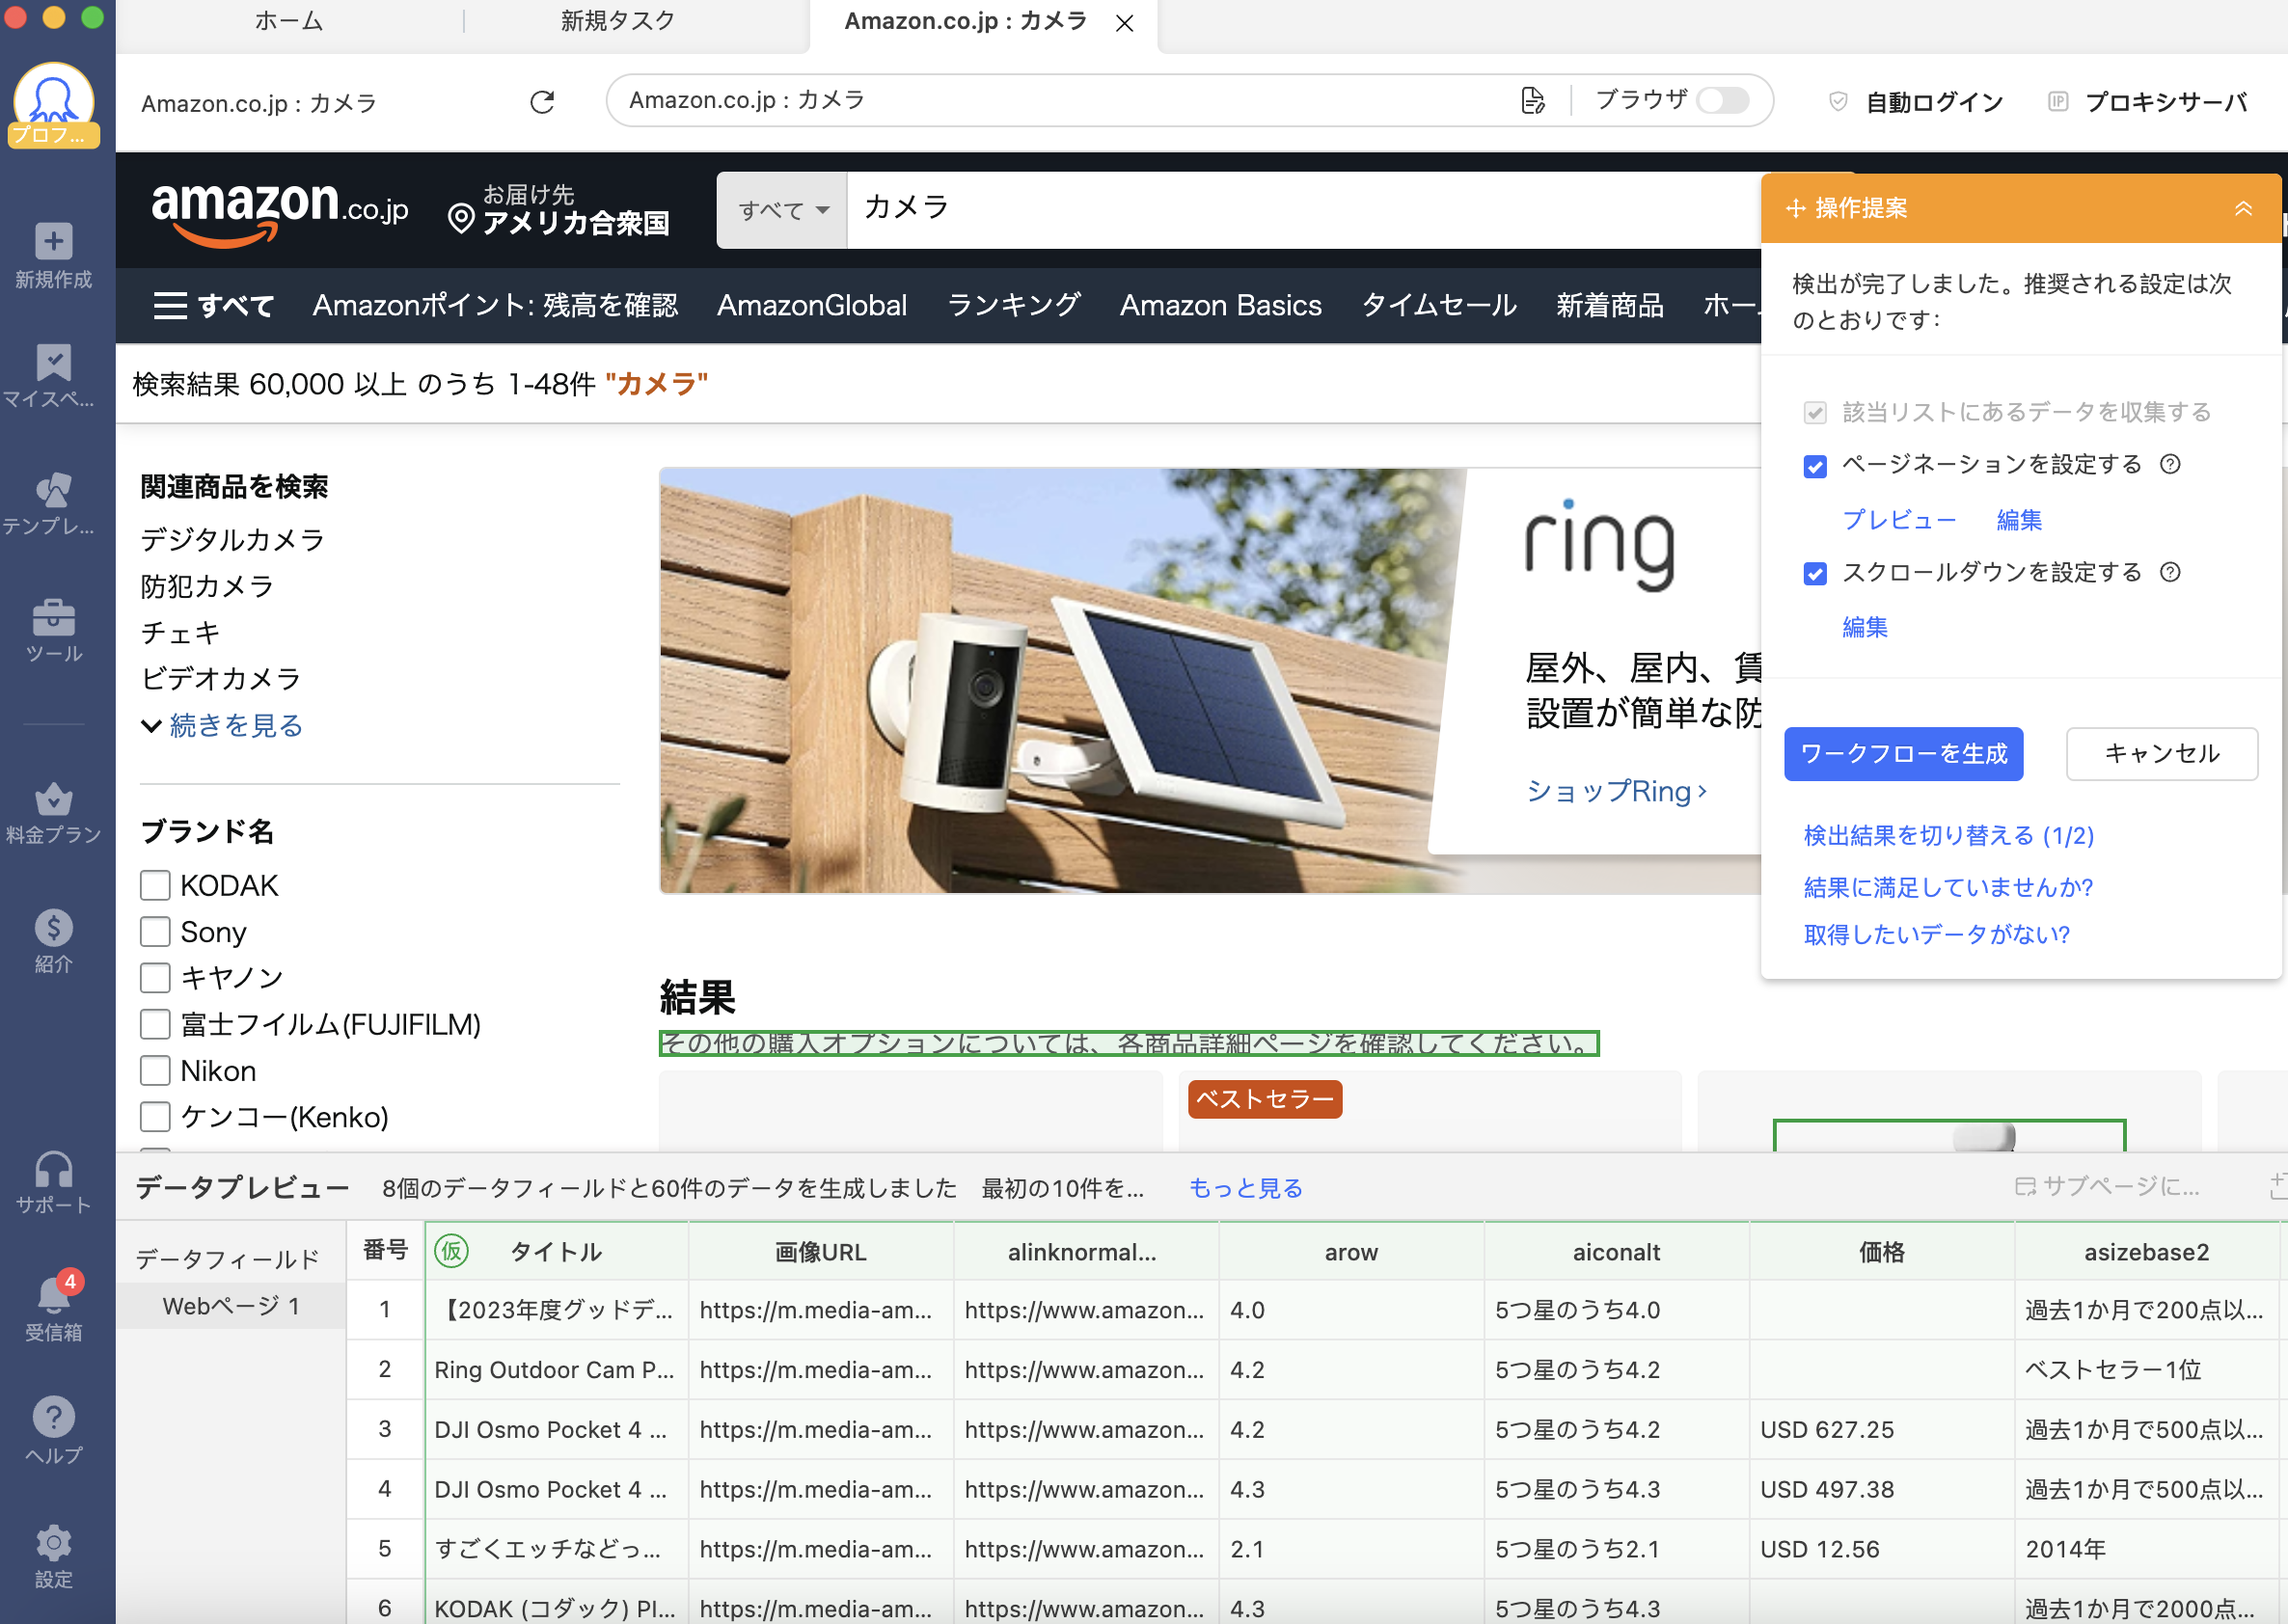Open Amazon Basics nav item
This screenshot has height=1624, width=2288.
1220,305
